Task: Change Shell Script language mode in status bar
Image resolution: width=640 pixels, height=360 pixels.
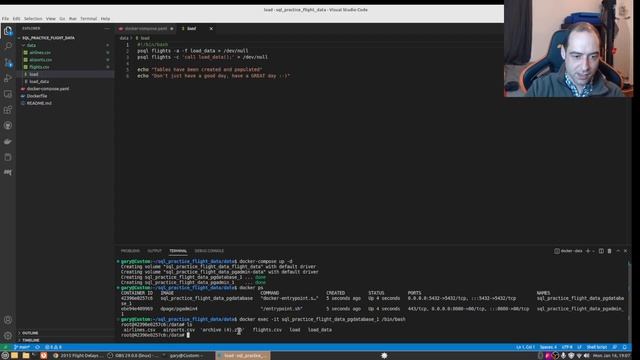Action: click(597, 347)
